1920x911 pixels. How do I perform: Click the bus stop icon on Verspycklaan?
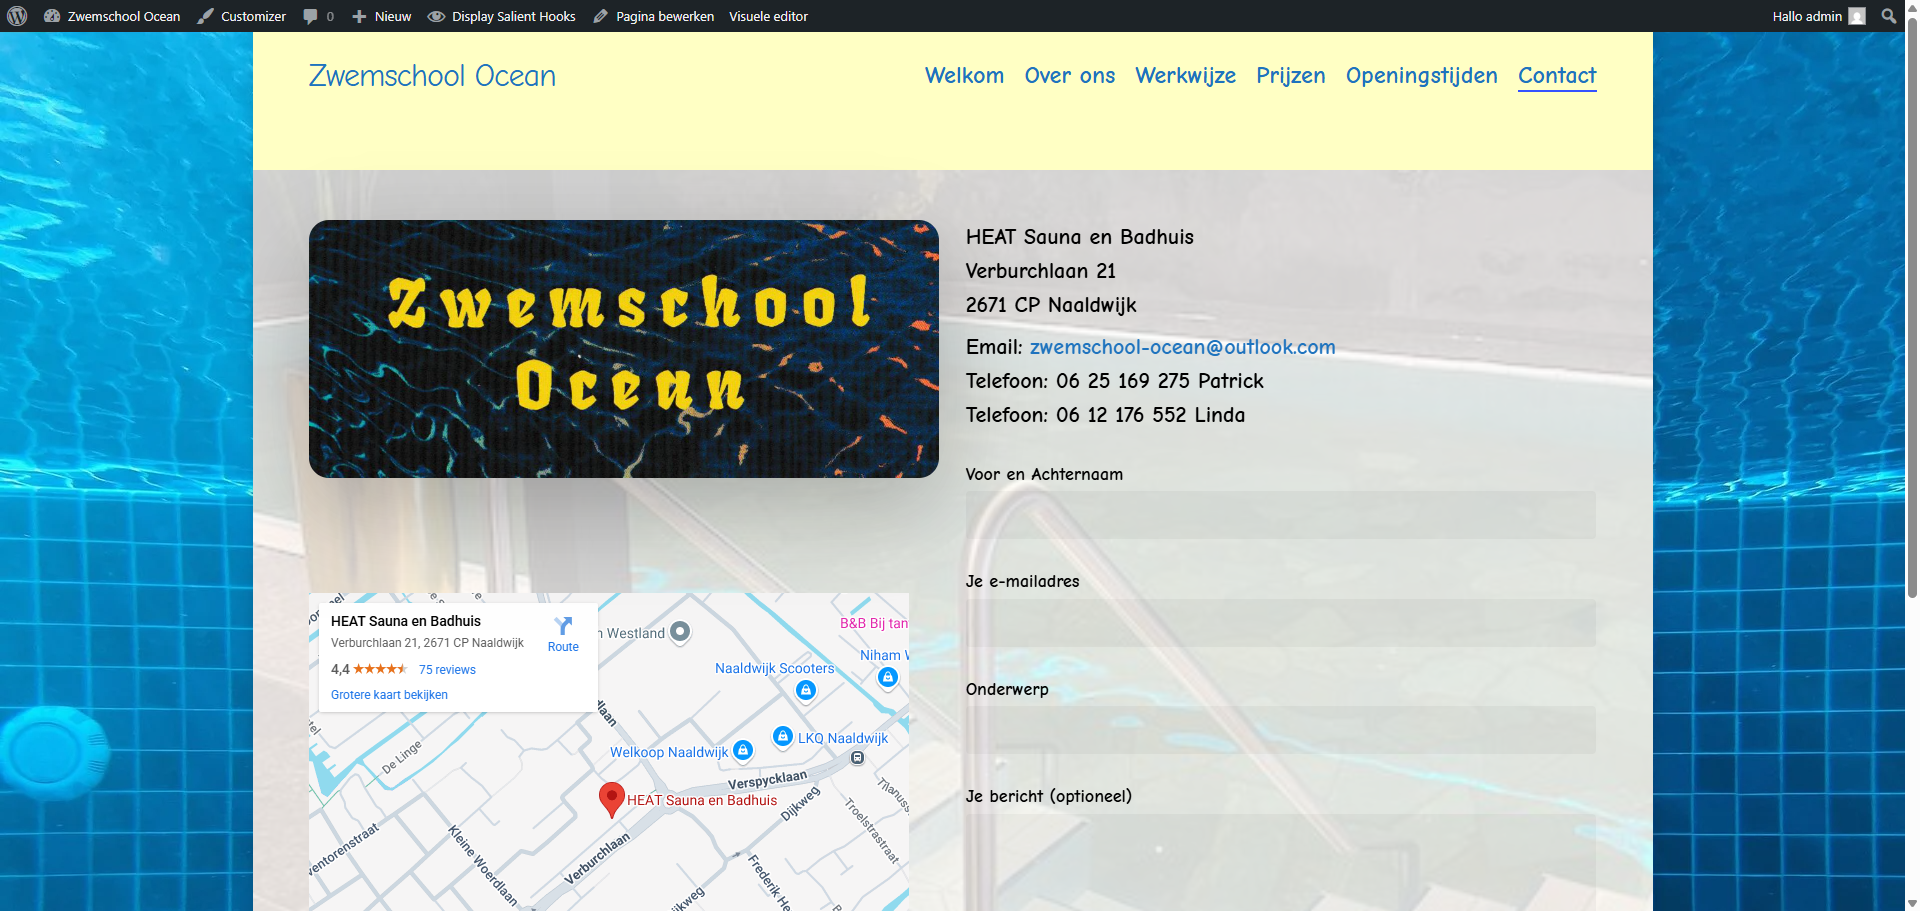[857, 758]
